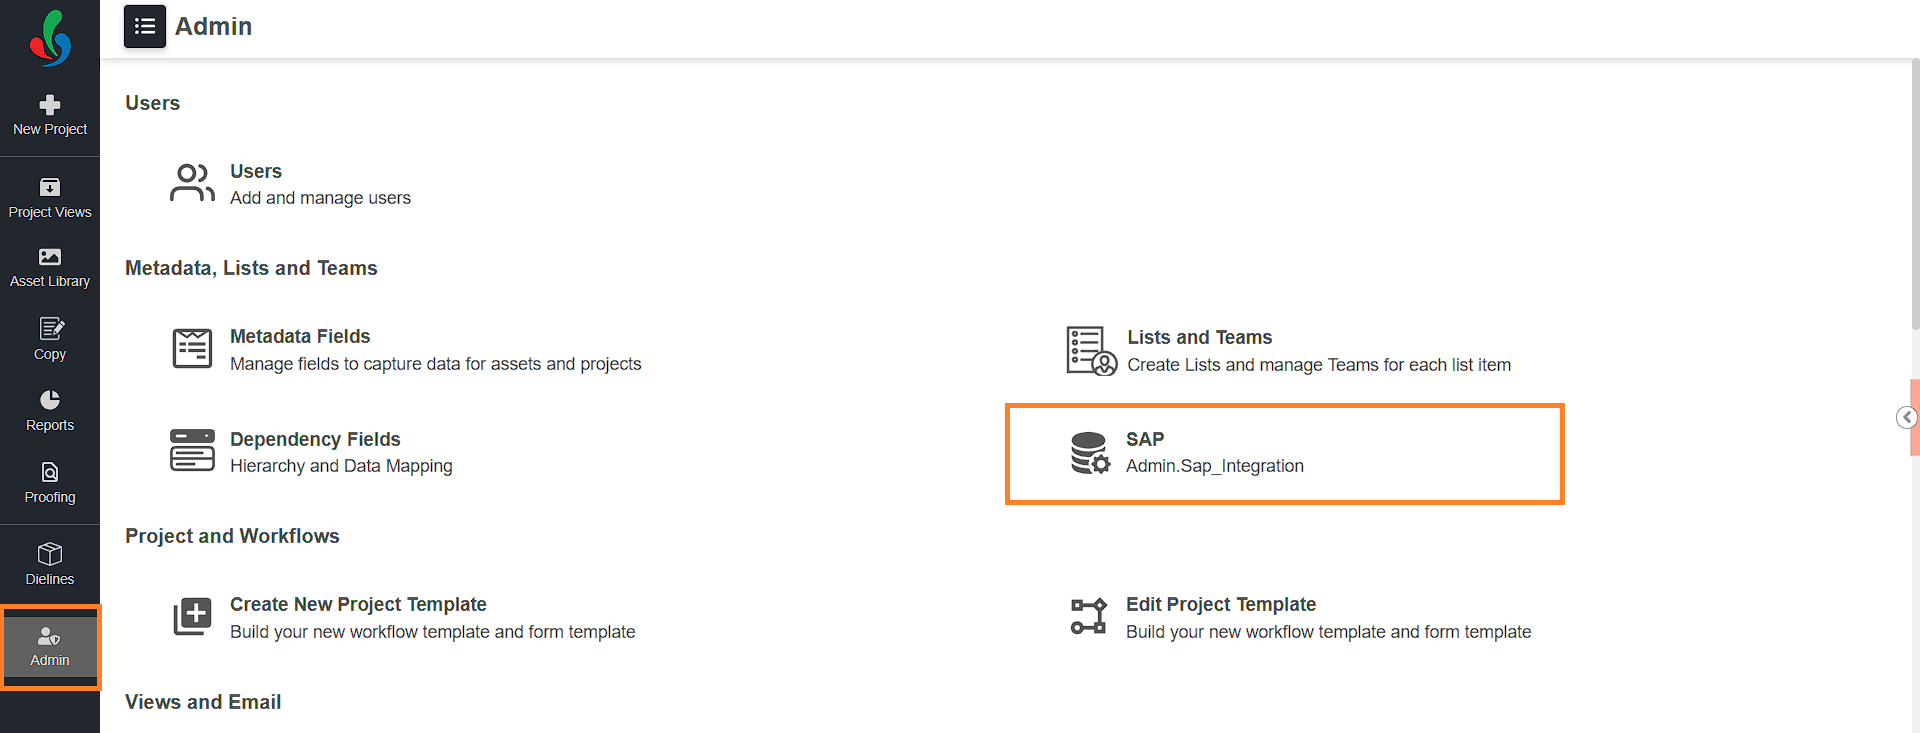Image resolution: width=1920 pixels, height=733 pixels.
Task: Click the Users people icon
Action: tap(192, 183)
